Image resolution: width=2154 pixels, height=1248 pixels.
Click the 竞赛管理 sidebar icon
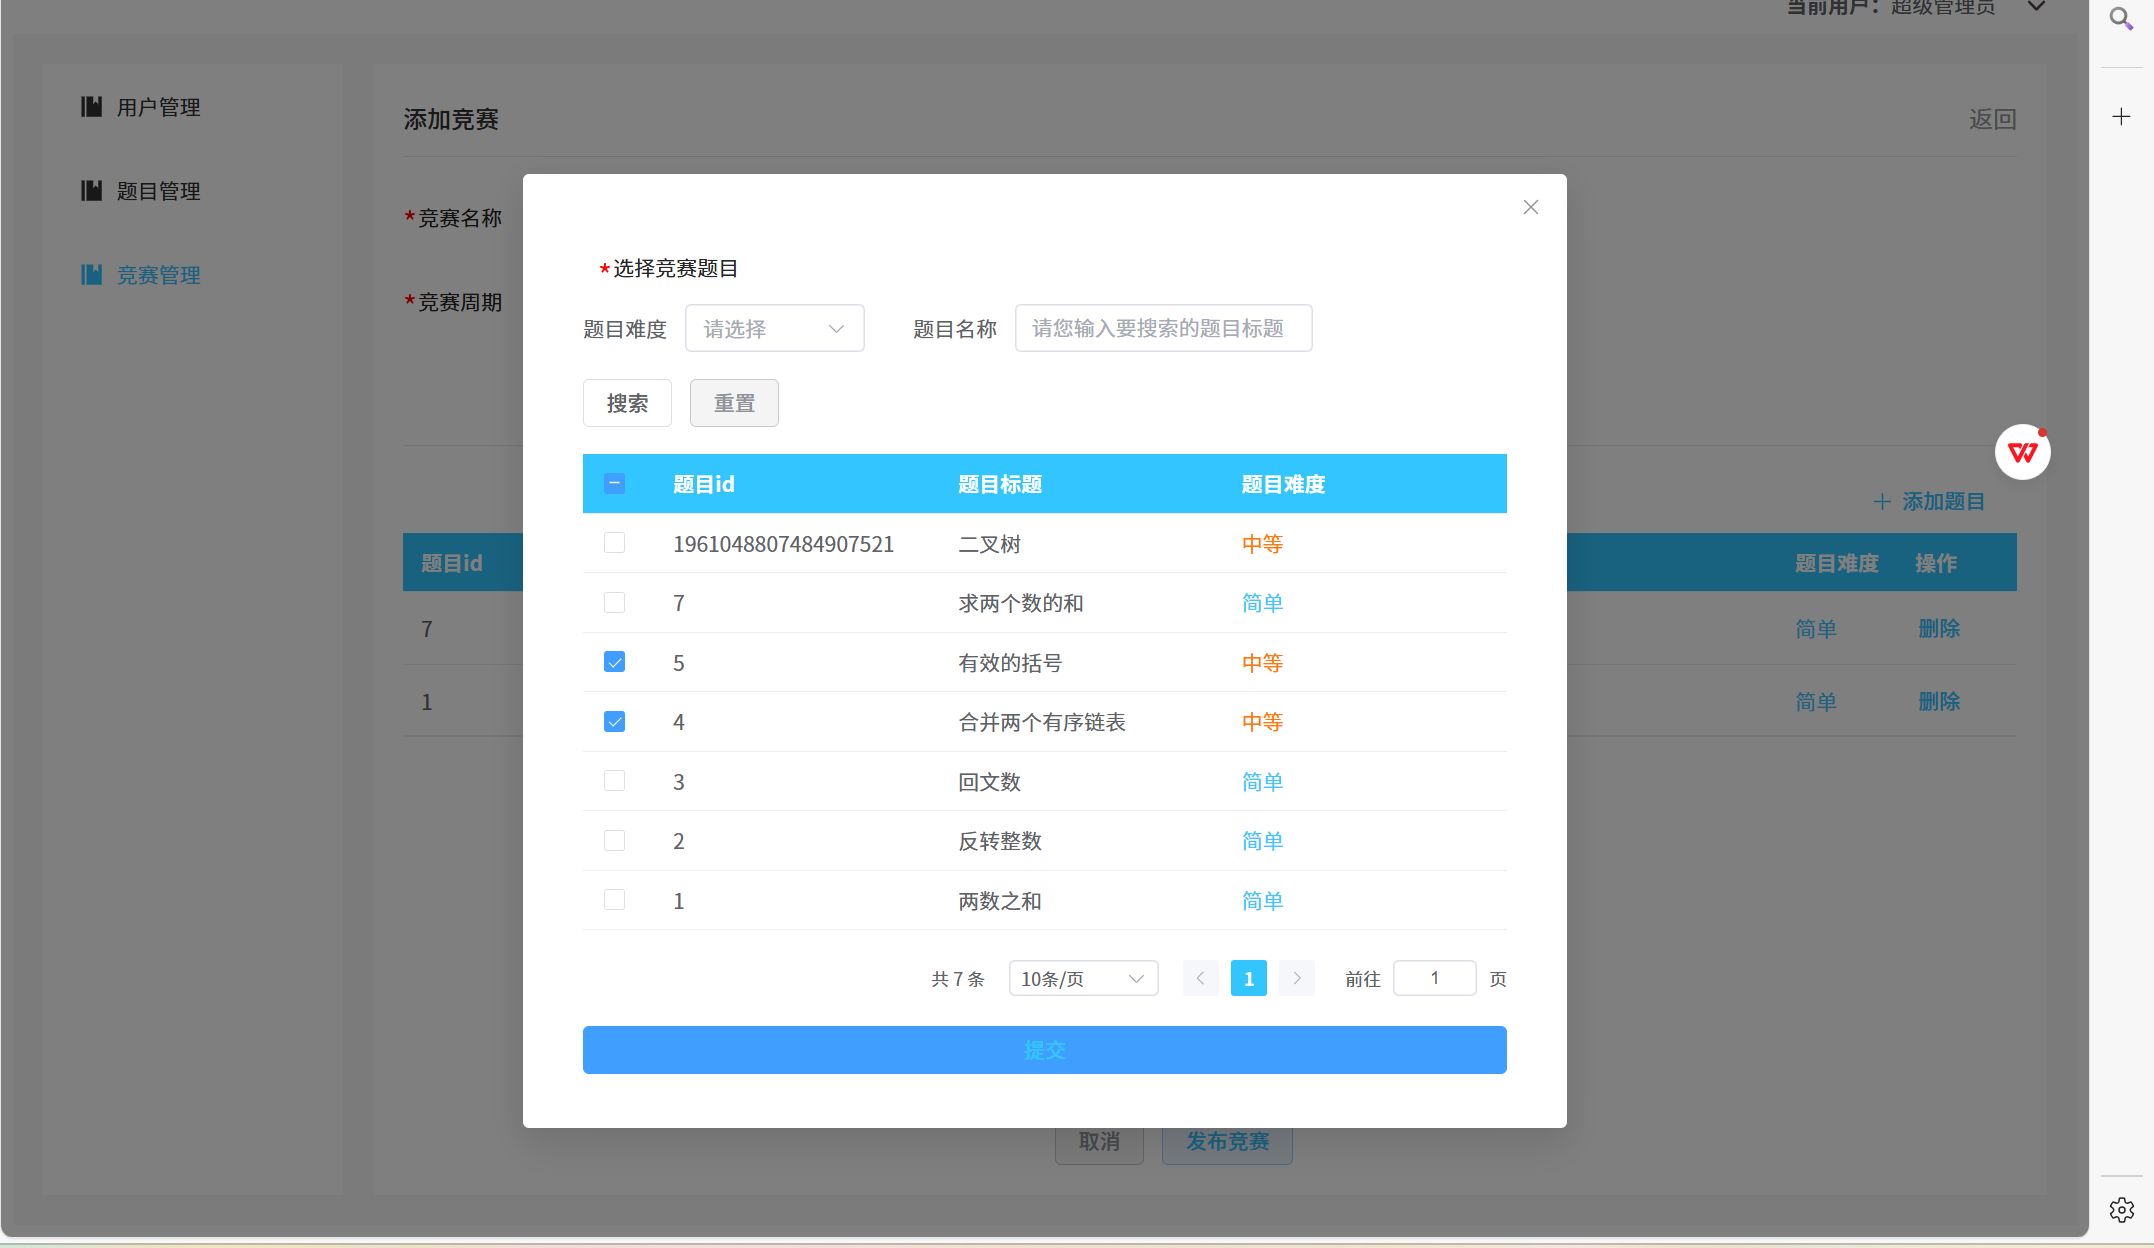click(x=92, y=275)
